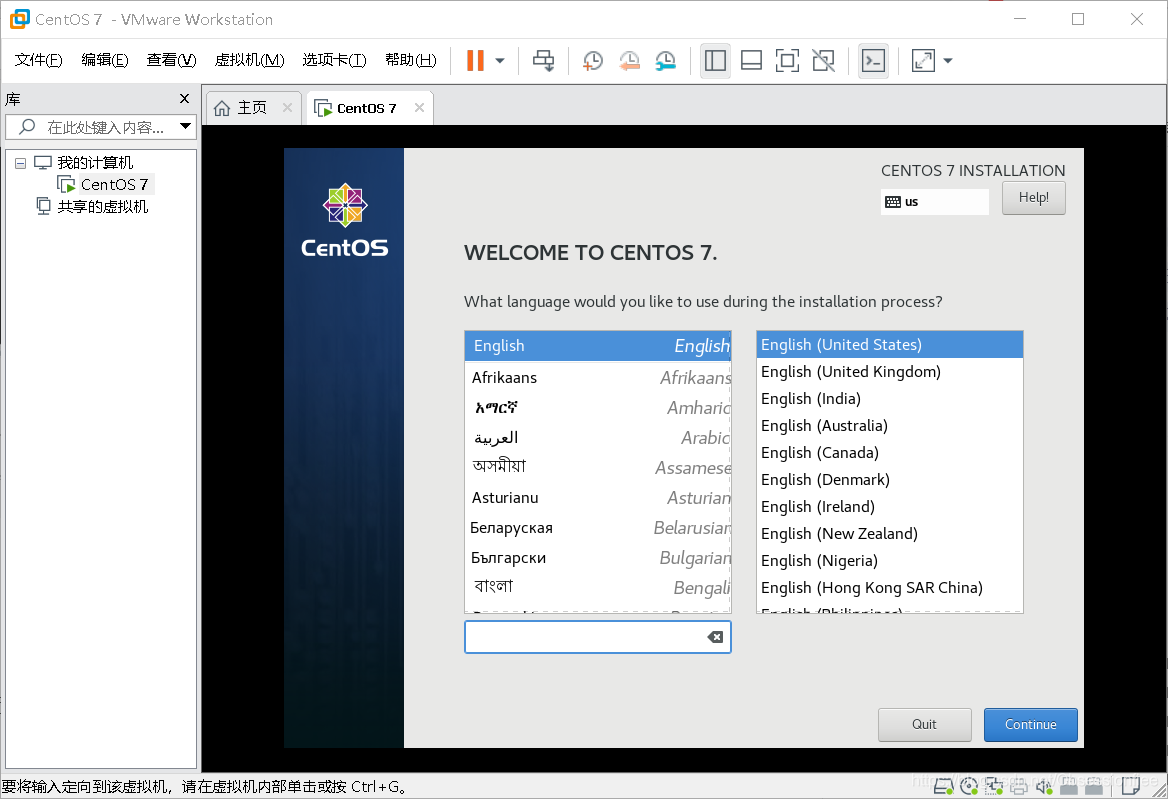Select Bengali in the language list
This screenshot has height=799, width=1168.
pos(598,588)
